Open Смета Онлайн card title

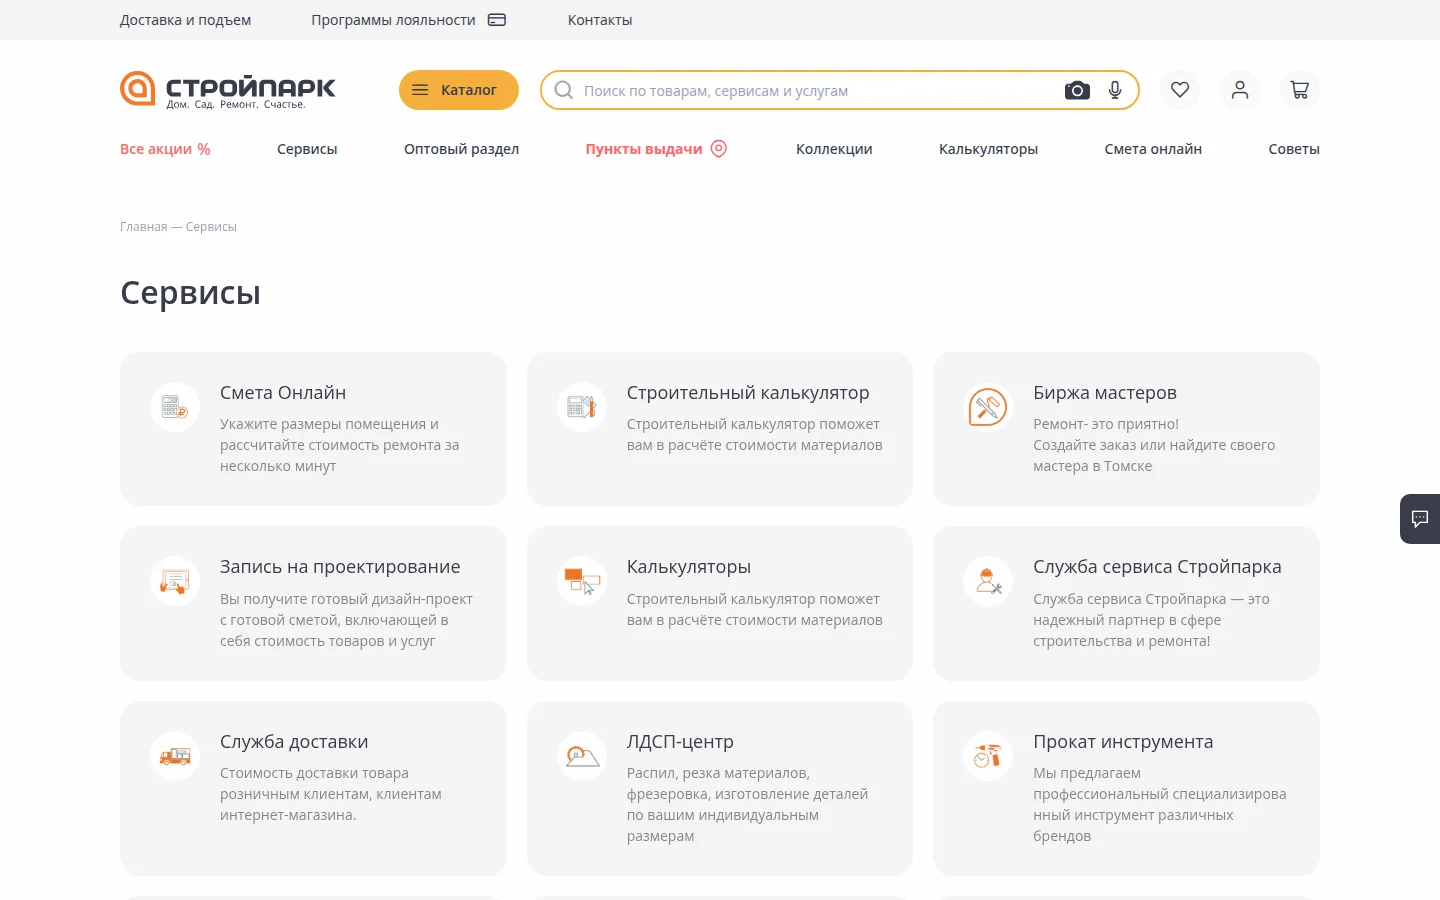[x=283, y=393]
